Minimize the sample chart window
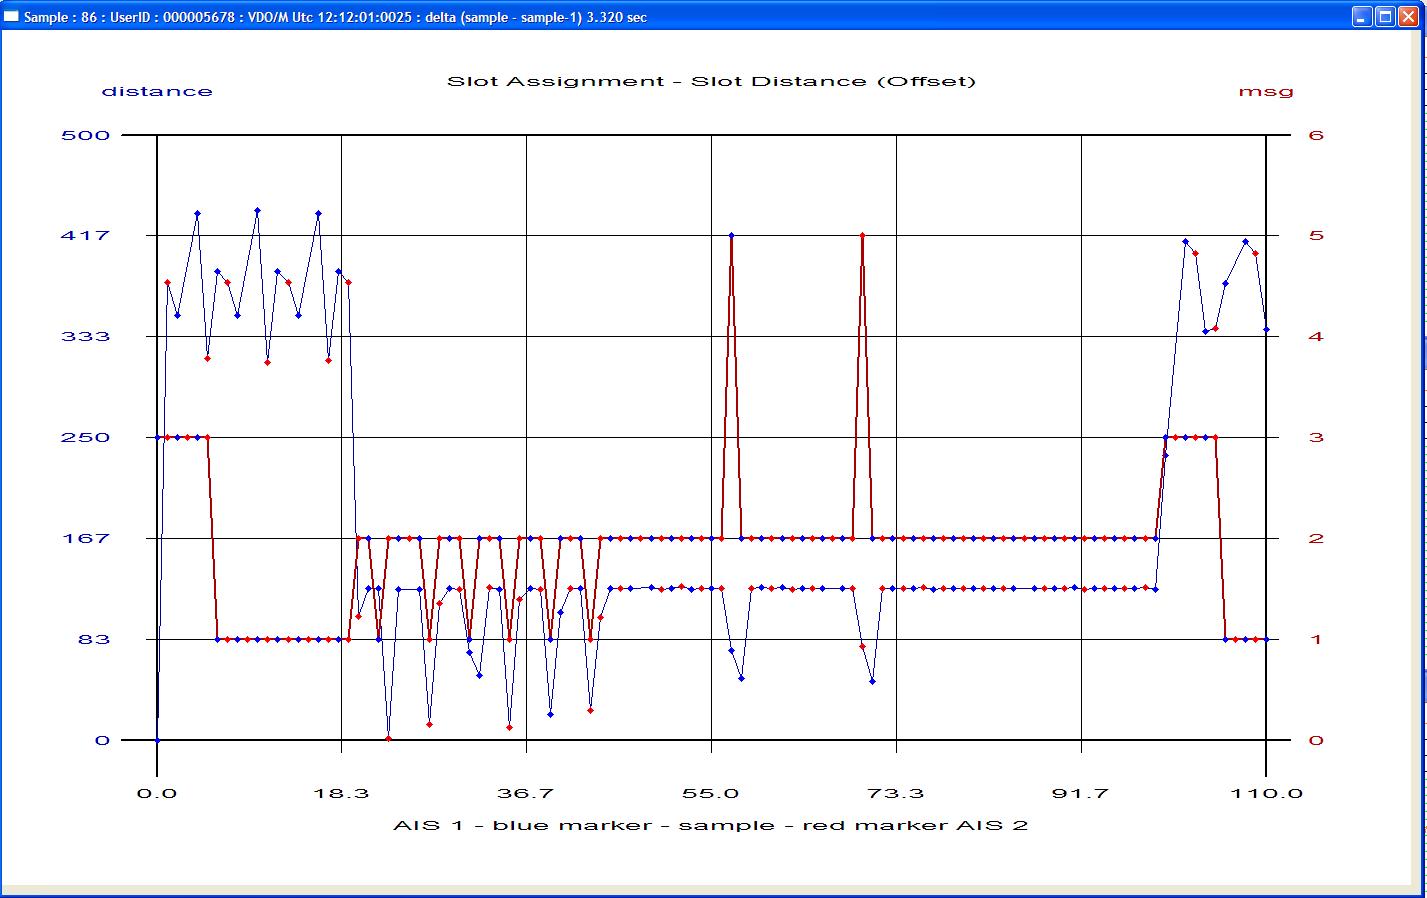 coord(1362,17)
